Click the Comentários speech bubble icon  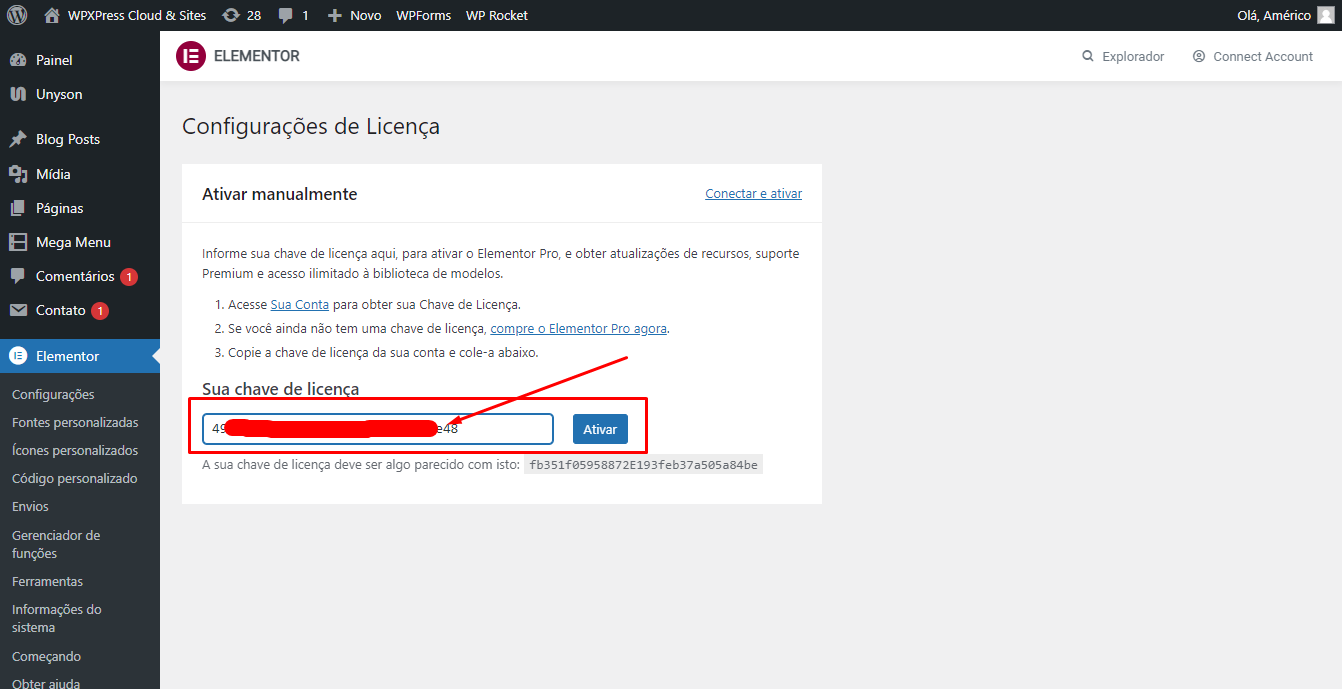[17, 276]
